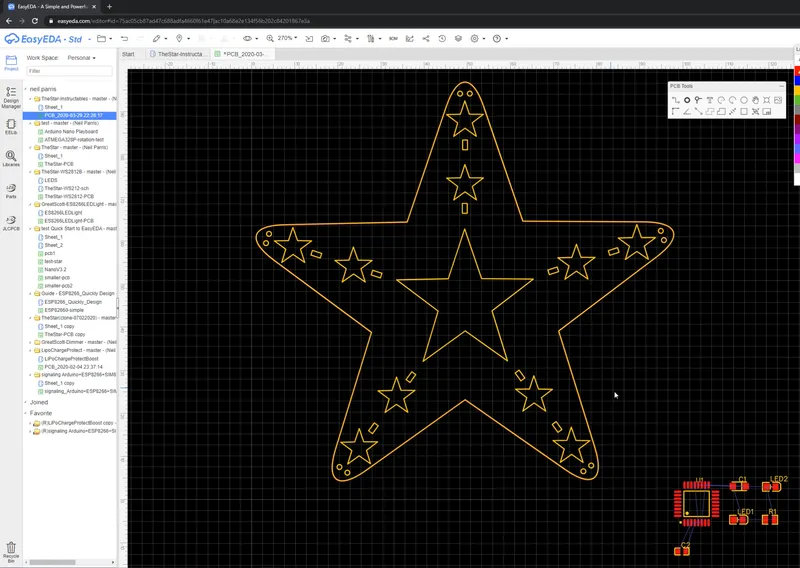Image resolution: width=800 pixels, height=568 pixels.
Task: Open the Design Manager panel
Action: pyautogui.click(x=11, y=96)
